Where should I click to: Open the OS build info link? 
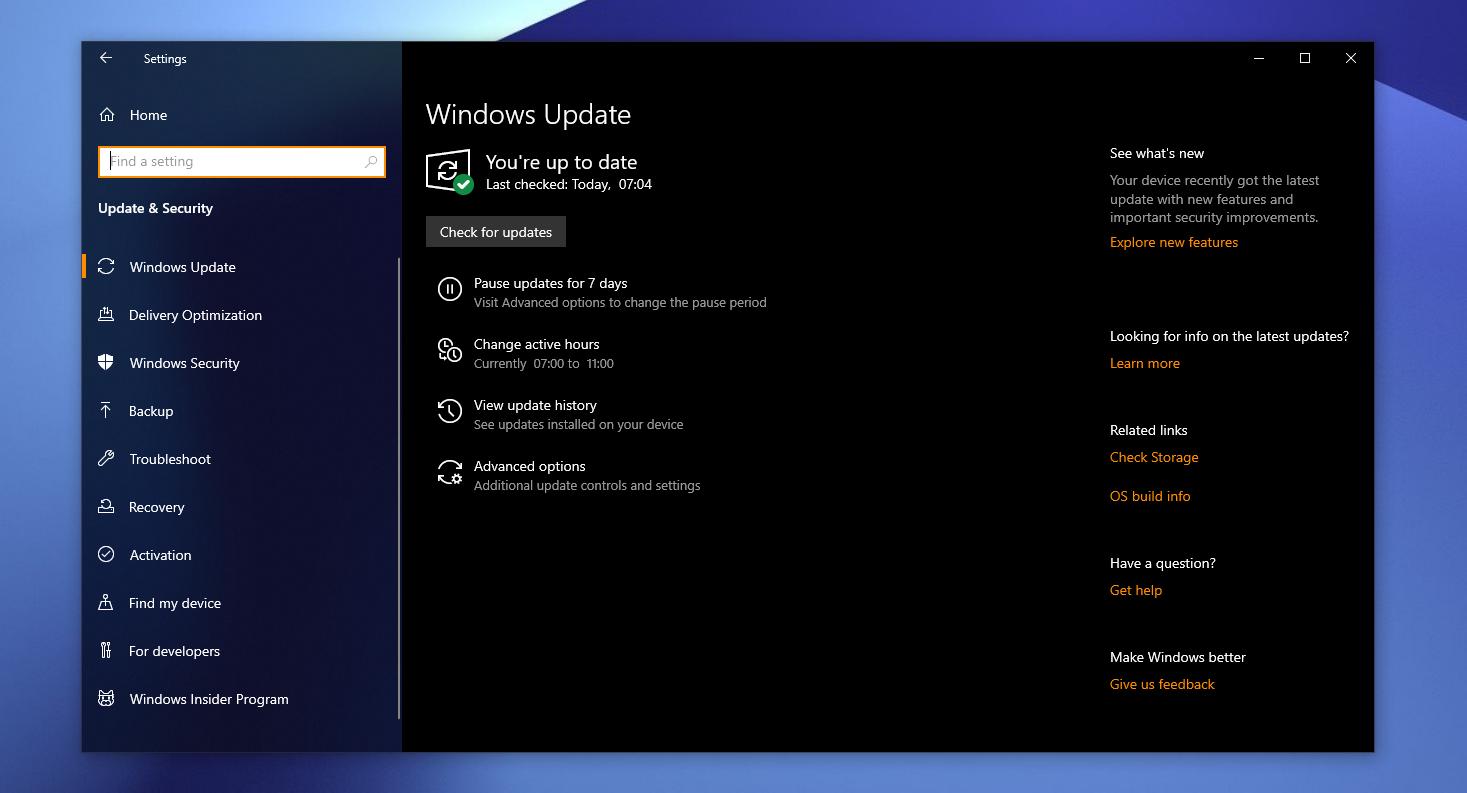point(1150,496)
